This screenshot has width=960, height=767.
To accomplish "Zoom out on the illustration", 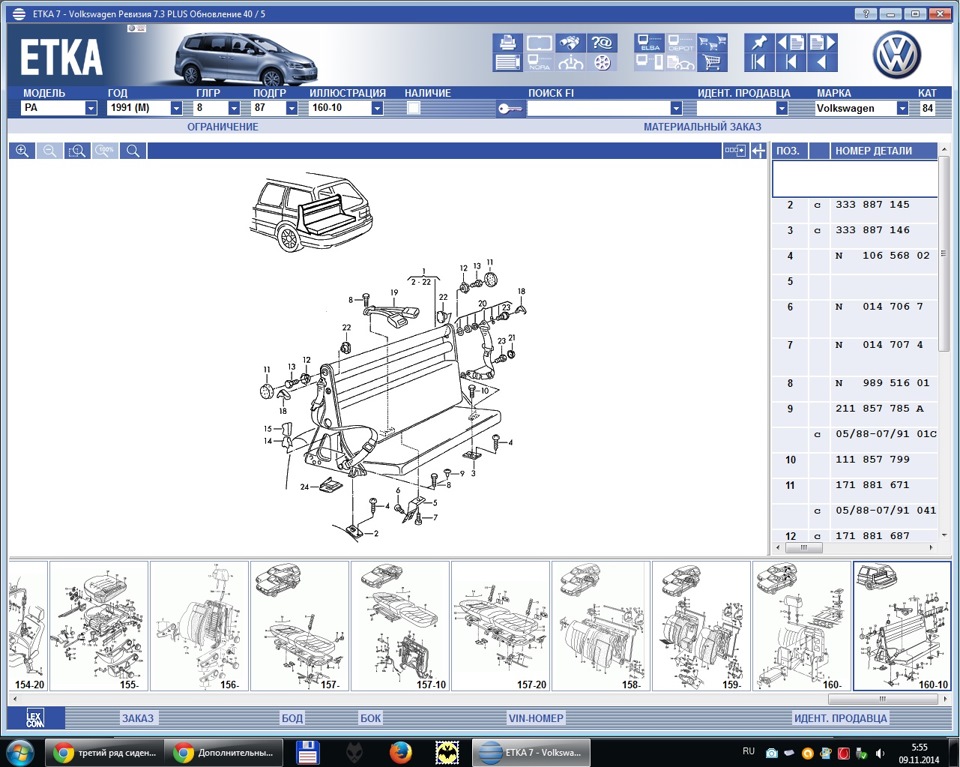I will click(50, 151).
